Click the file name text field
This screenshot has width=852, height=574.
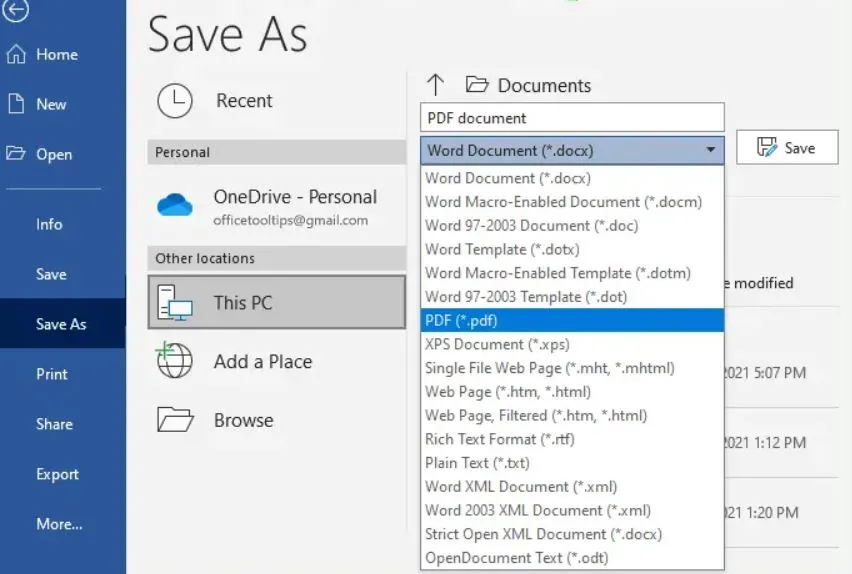(x=571, y=118)
